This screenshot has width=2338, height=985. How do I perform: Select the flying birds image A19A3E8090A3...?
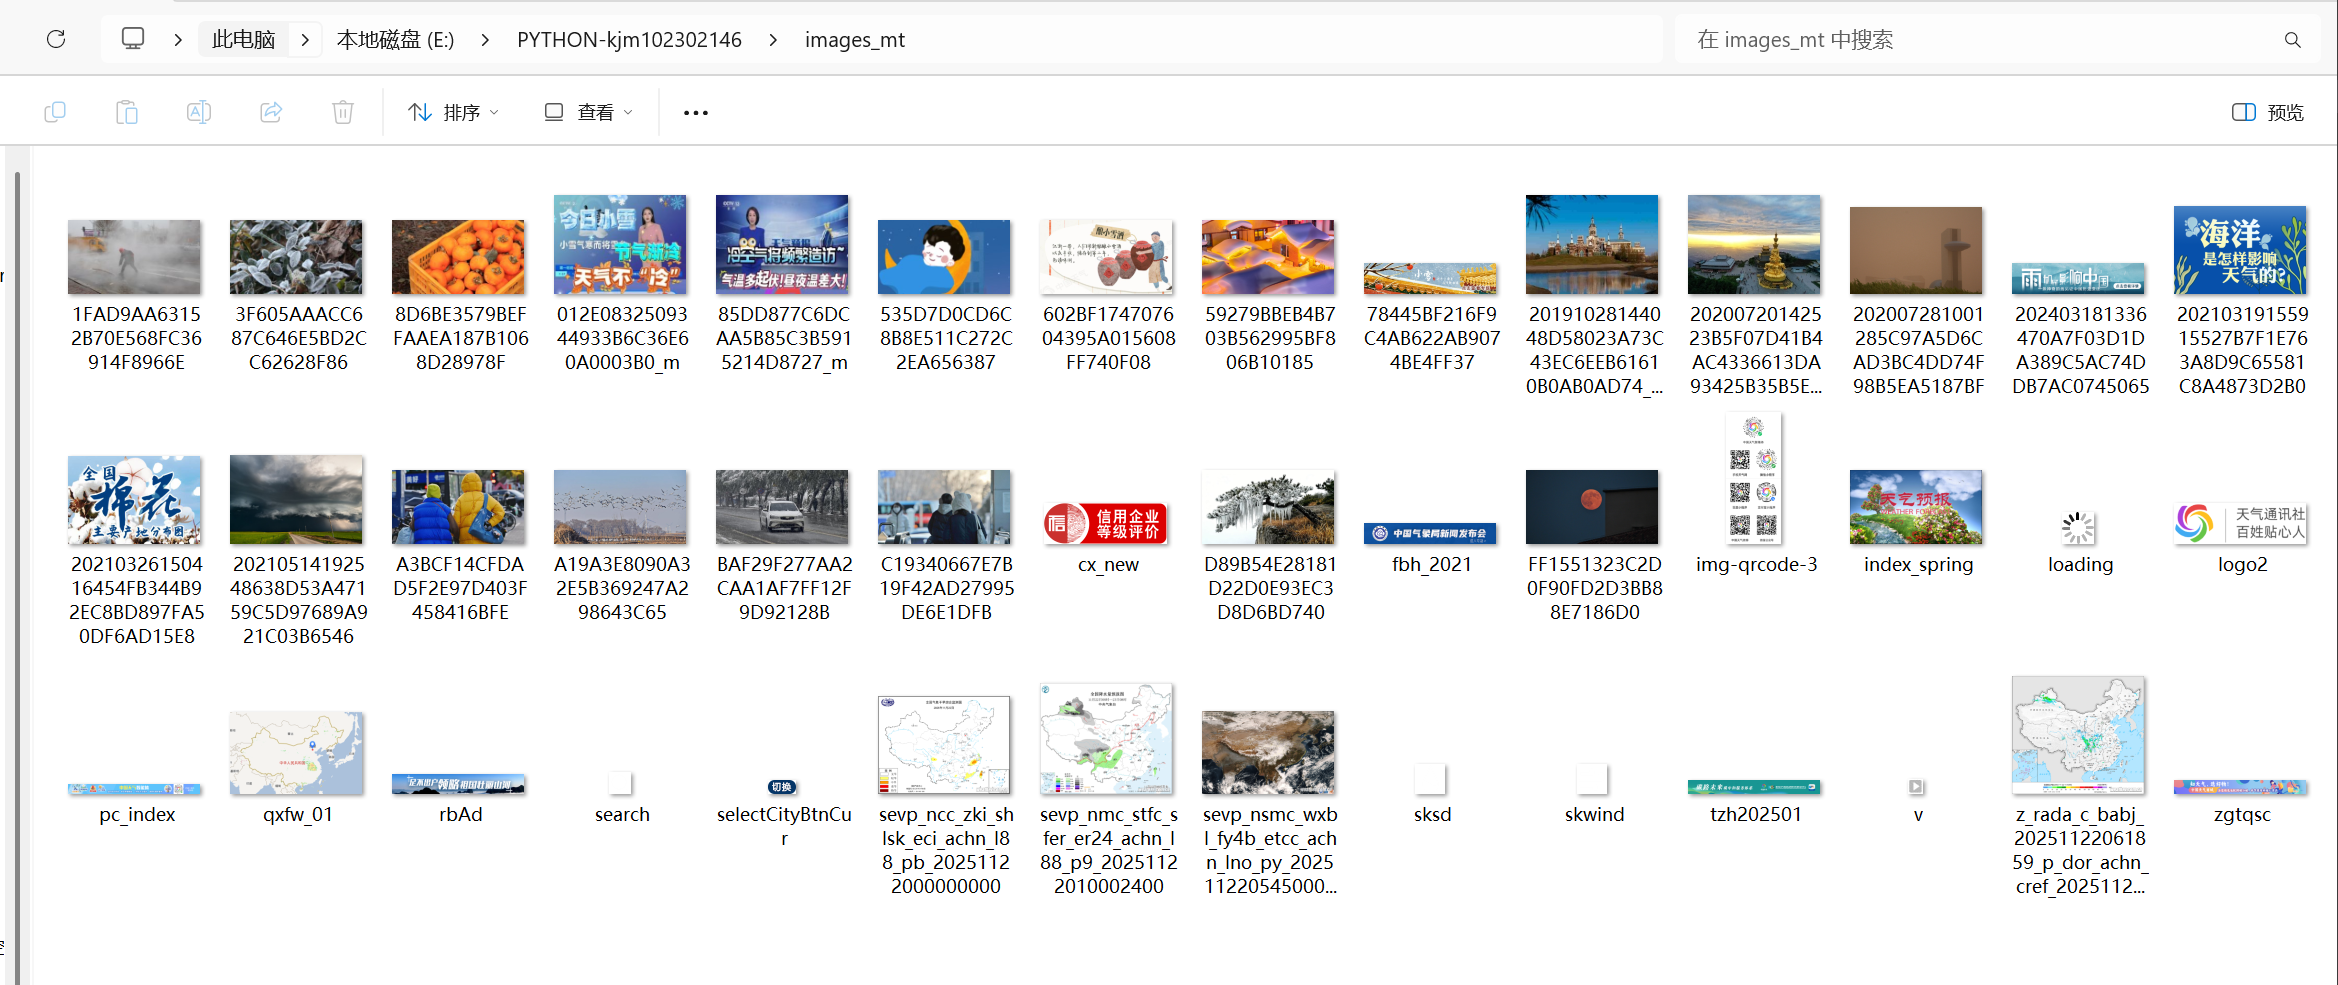pyautogui.click(x=620, y=507)
